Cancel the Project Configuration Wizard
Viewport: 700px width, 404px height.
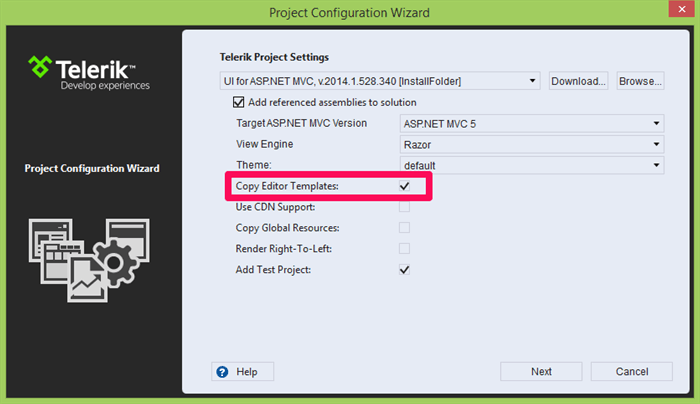tap(632, 371)
